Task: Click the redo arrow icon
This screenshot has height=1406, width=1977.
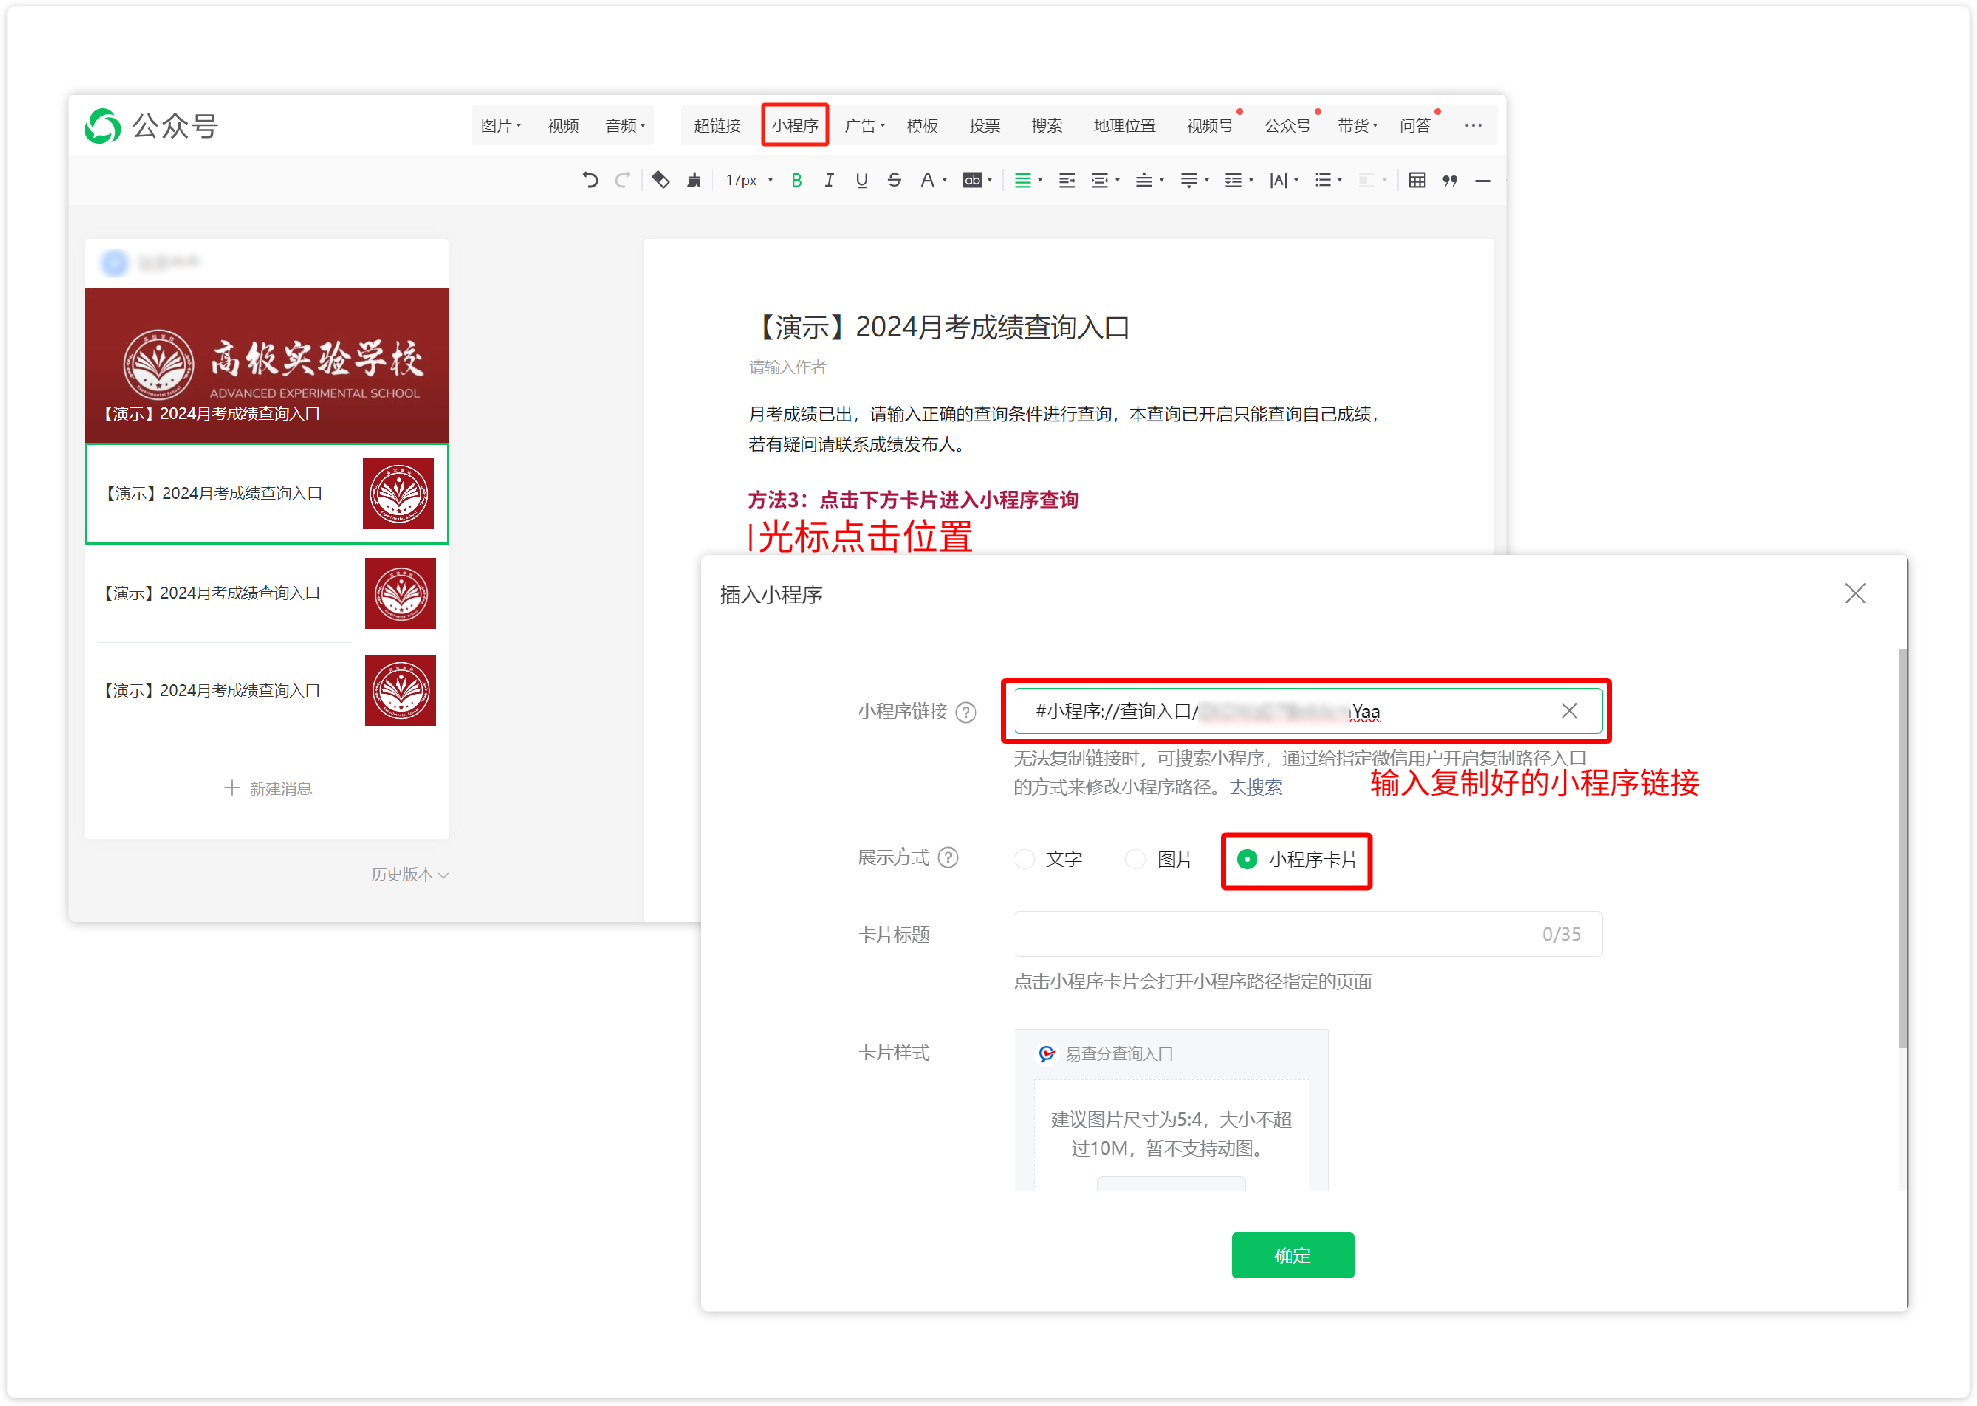Action: point(622,180)
